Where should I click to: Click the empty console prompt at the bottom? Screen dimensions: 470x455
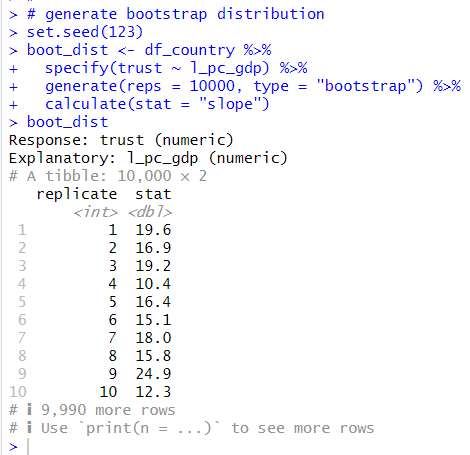[20, 446]
